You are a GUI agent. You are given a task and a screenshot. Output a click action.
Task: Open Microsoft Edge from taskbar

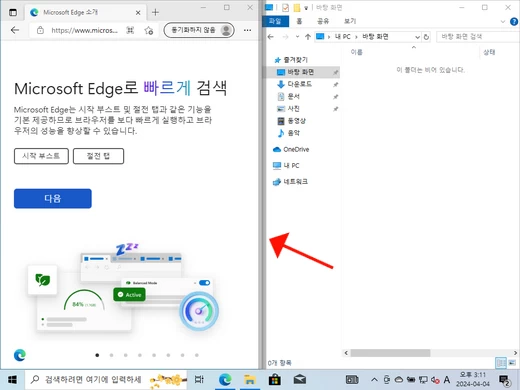coord(225,380)
